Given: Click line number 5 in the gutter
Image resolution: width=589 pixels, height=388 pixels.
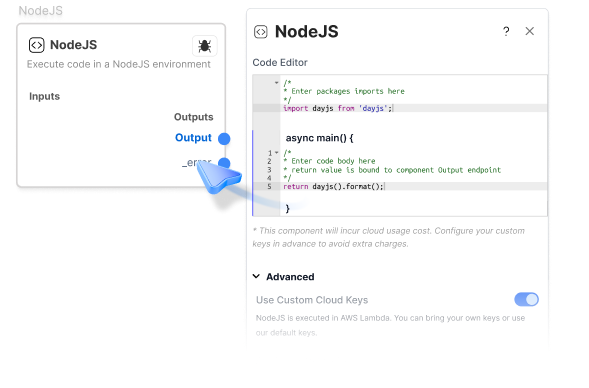Looking at the screenshot, I should click(269, 186).
